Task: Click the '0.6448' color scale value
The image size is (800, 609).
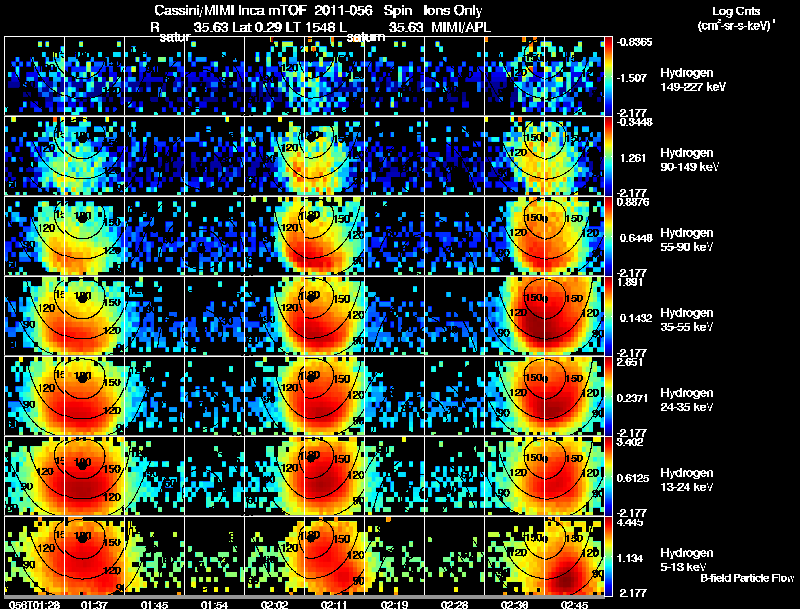Action: click(634, 238)
